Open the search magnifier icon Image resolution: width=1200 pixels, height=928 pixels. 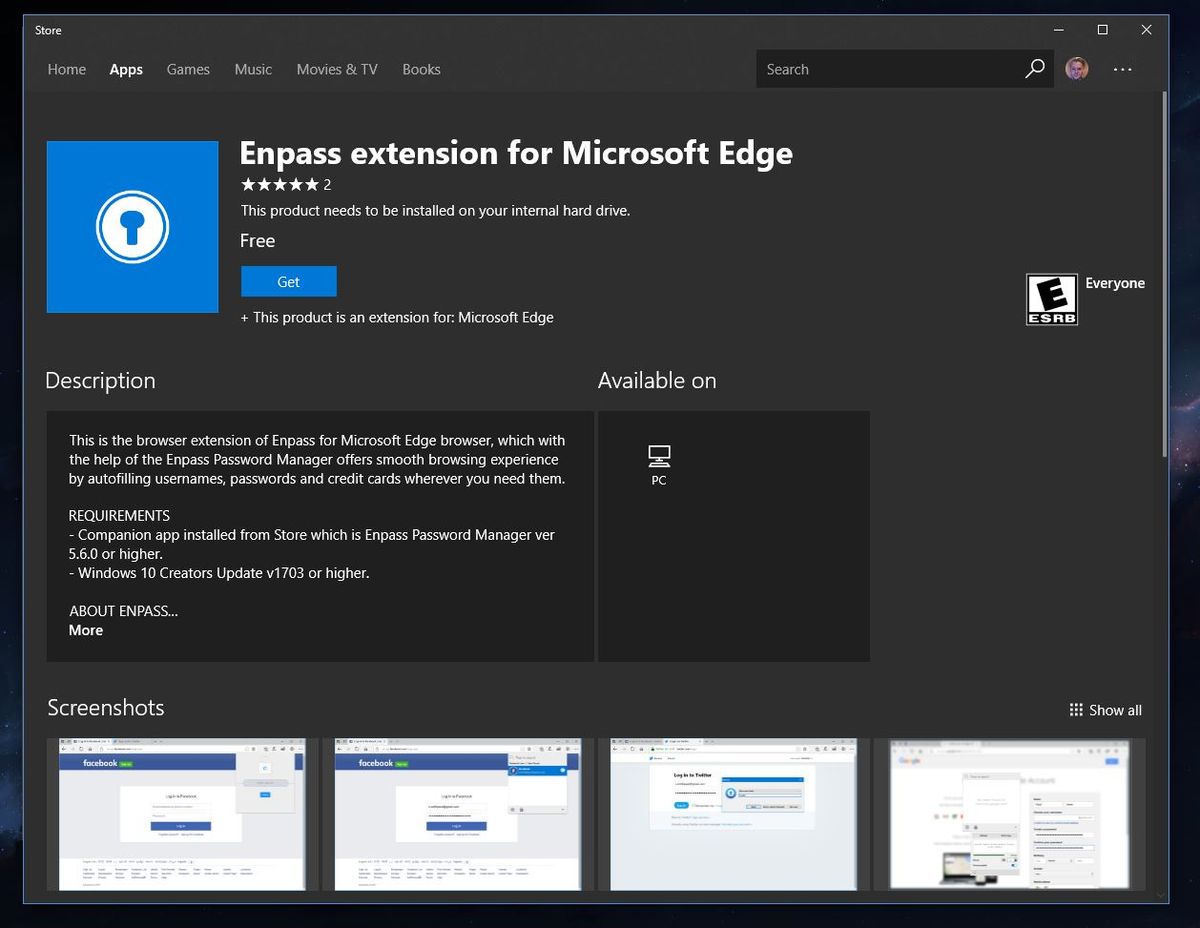[x=1034, y=68]
